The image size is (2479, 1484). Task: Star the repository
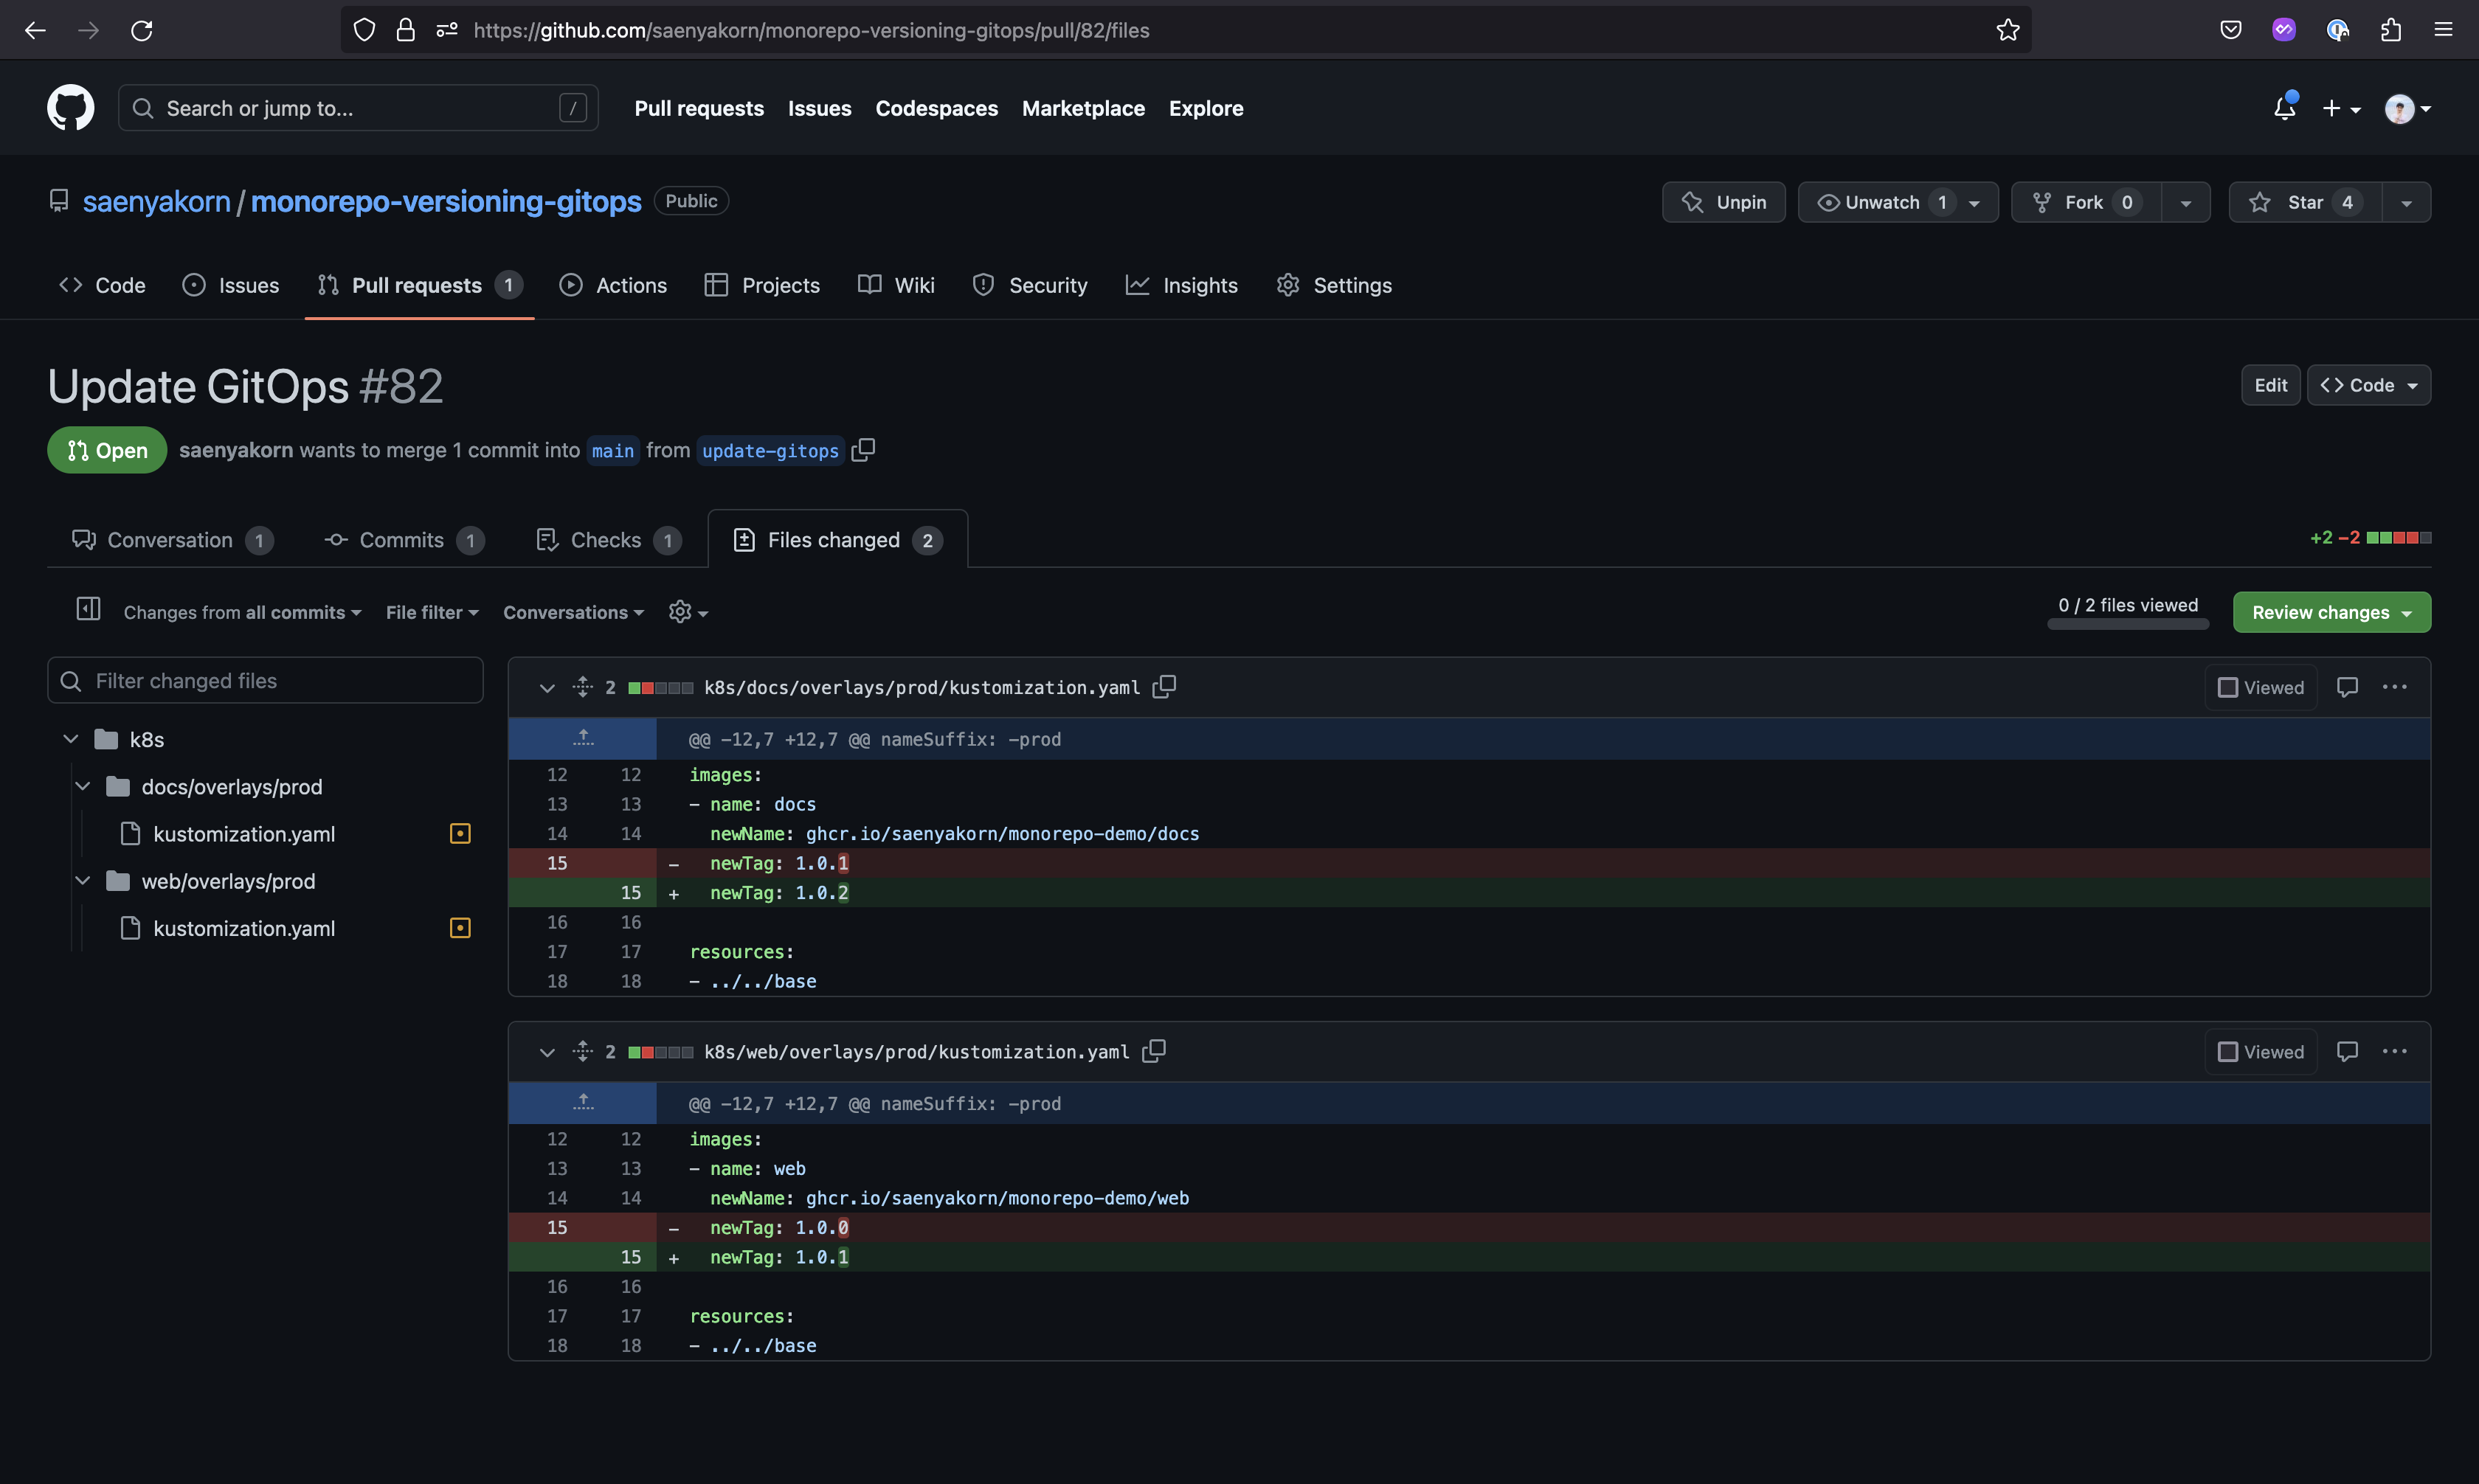click(x=2305, y=202)
